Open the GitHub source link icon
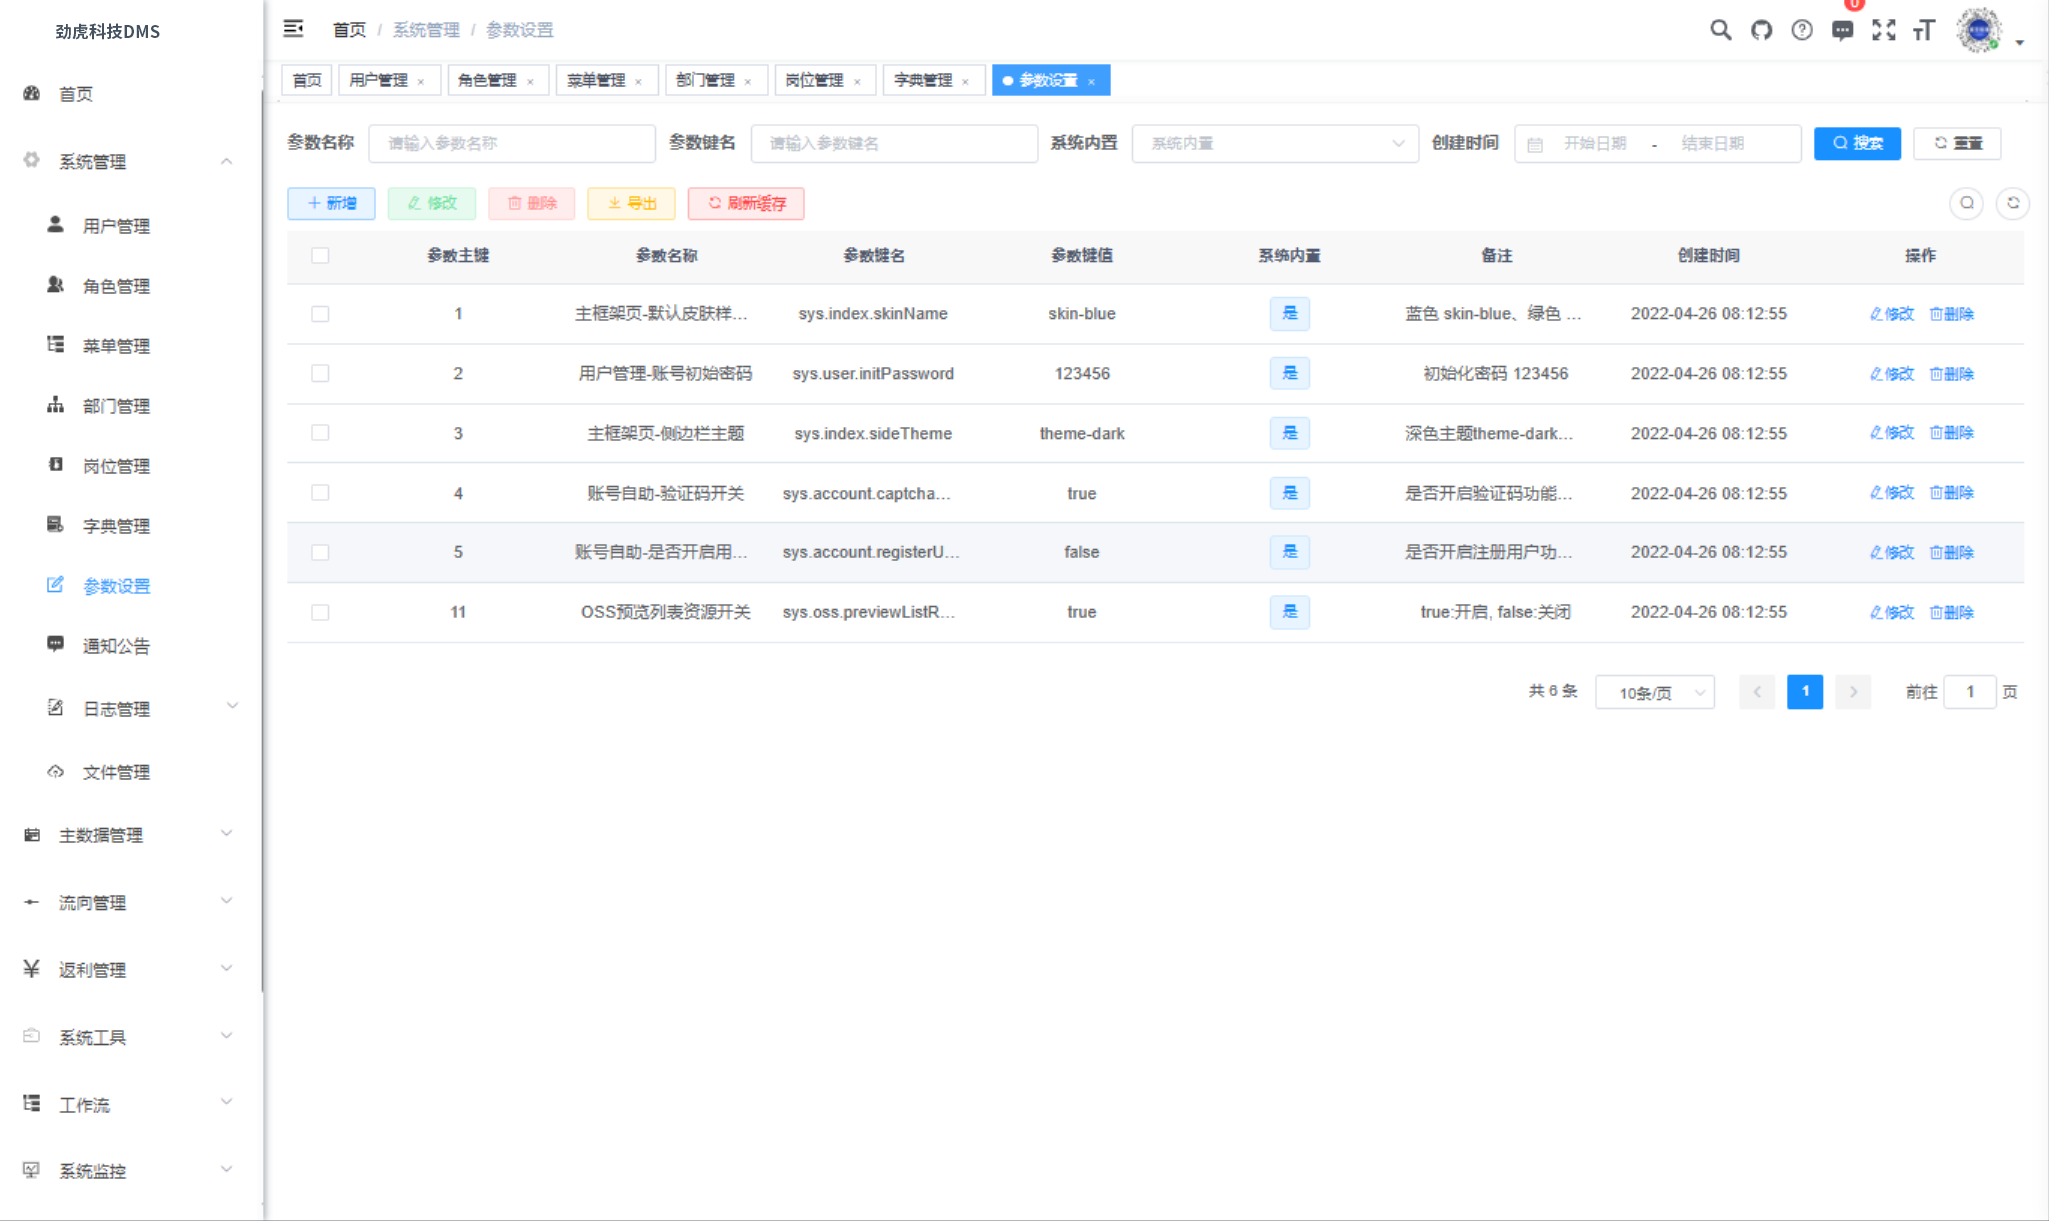The width and height of the screenshot is (2049, 1221). [1761, 30]
